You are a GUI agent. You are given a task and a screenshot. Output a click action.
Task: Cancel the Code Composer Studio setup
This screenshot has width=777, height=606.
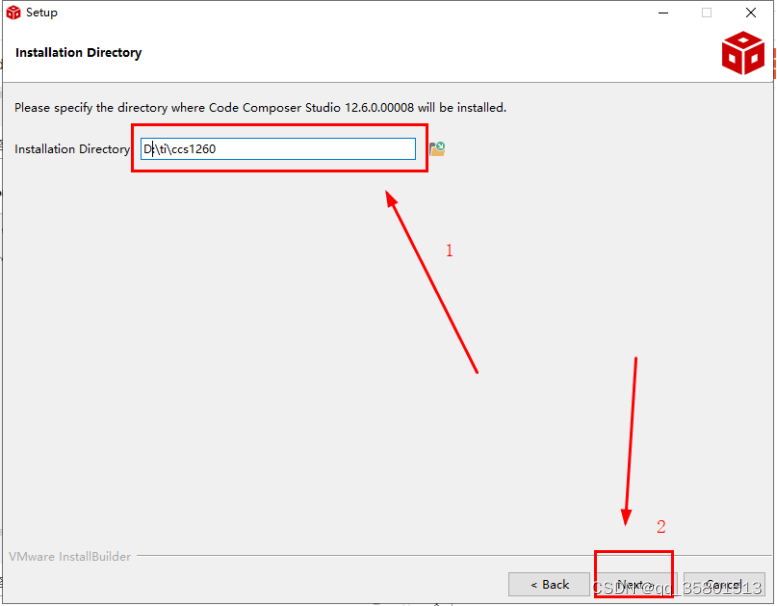point(724,585)
